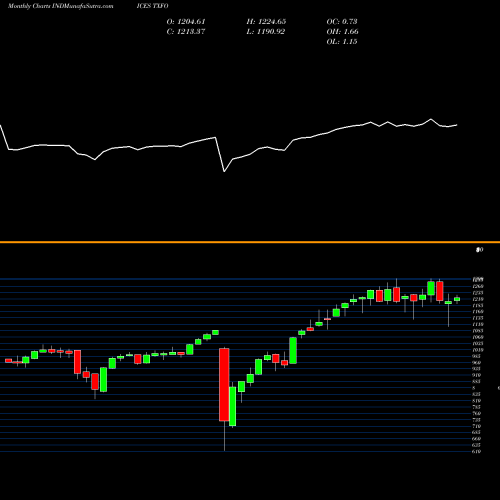This screenshot has width=500, height=500.
Task: Click the open value 'O: 1204.61'
Action: pos(186,22)
